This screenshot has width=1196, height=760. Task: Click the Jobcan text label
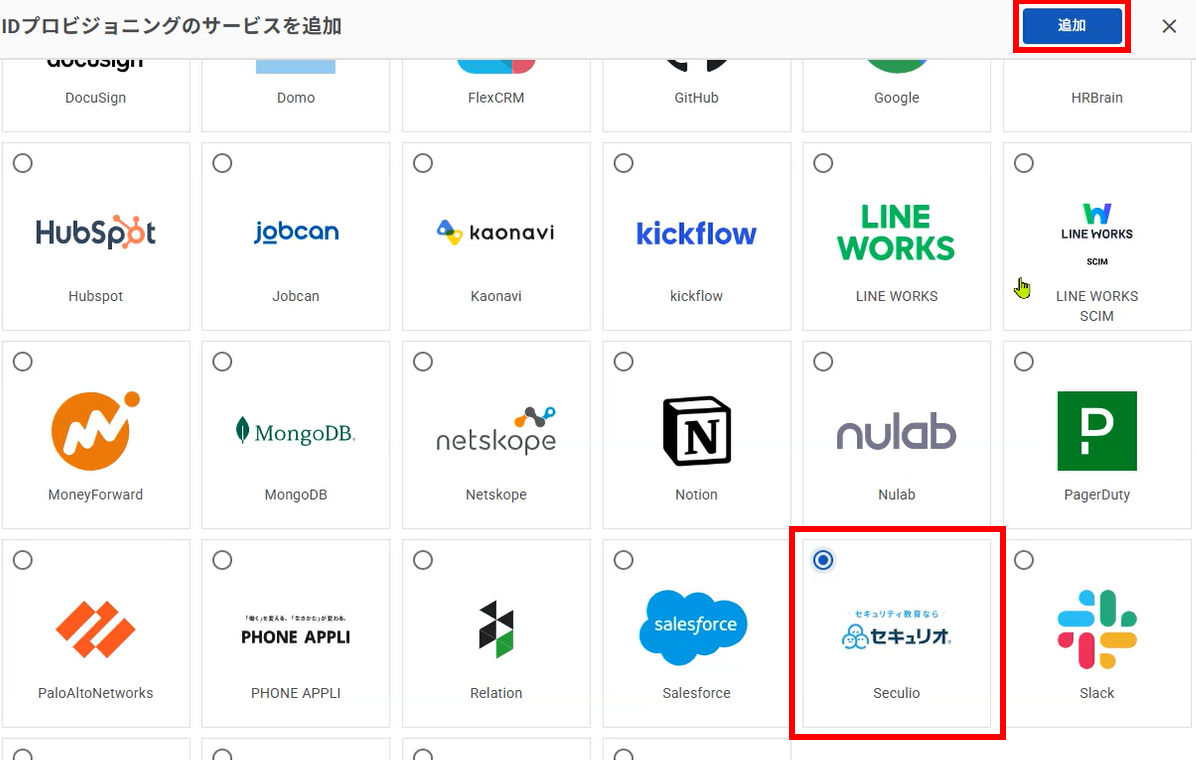point(296,296)
